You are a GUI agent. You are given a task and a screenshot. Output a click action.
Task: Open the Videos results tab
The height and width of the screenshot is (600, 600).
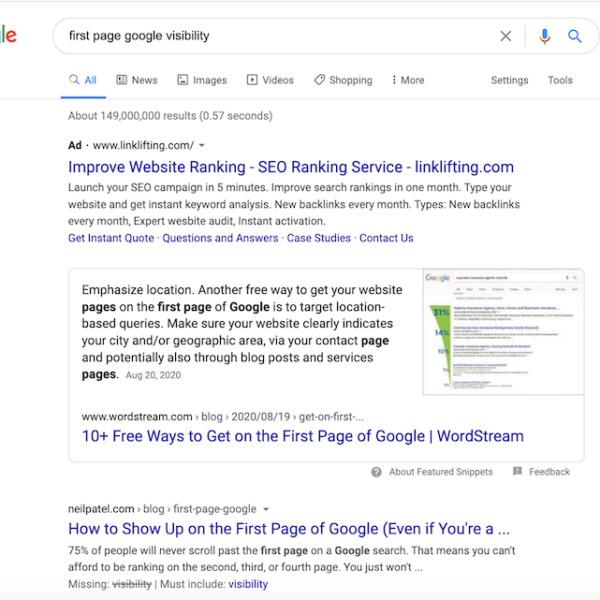coord(270,80)
